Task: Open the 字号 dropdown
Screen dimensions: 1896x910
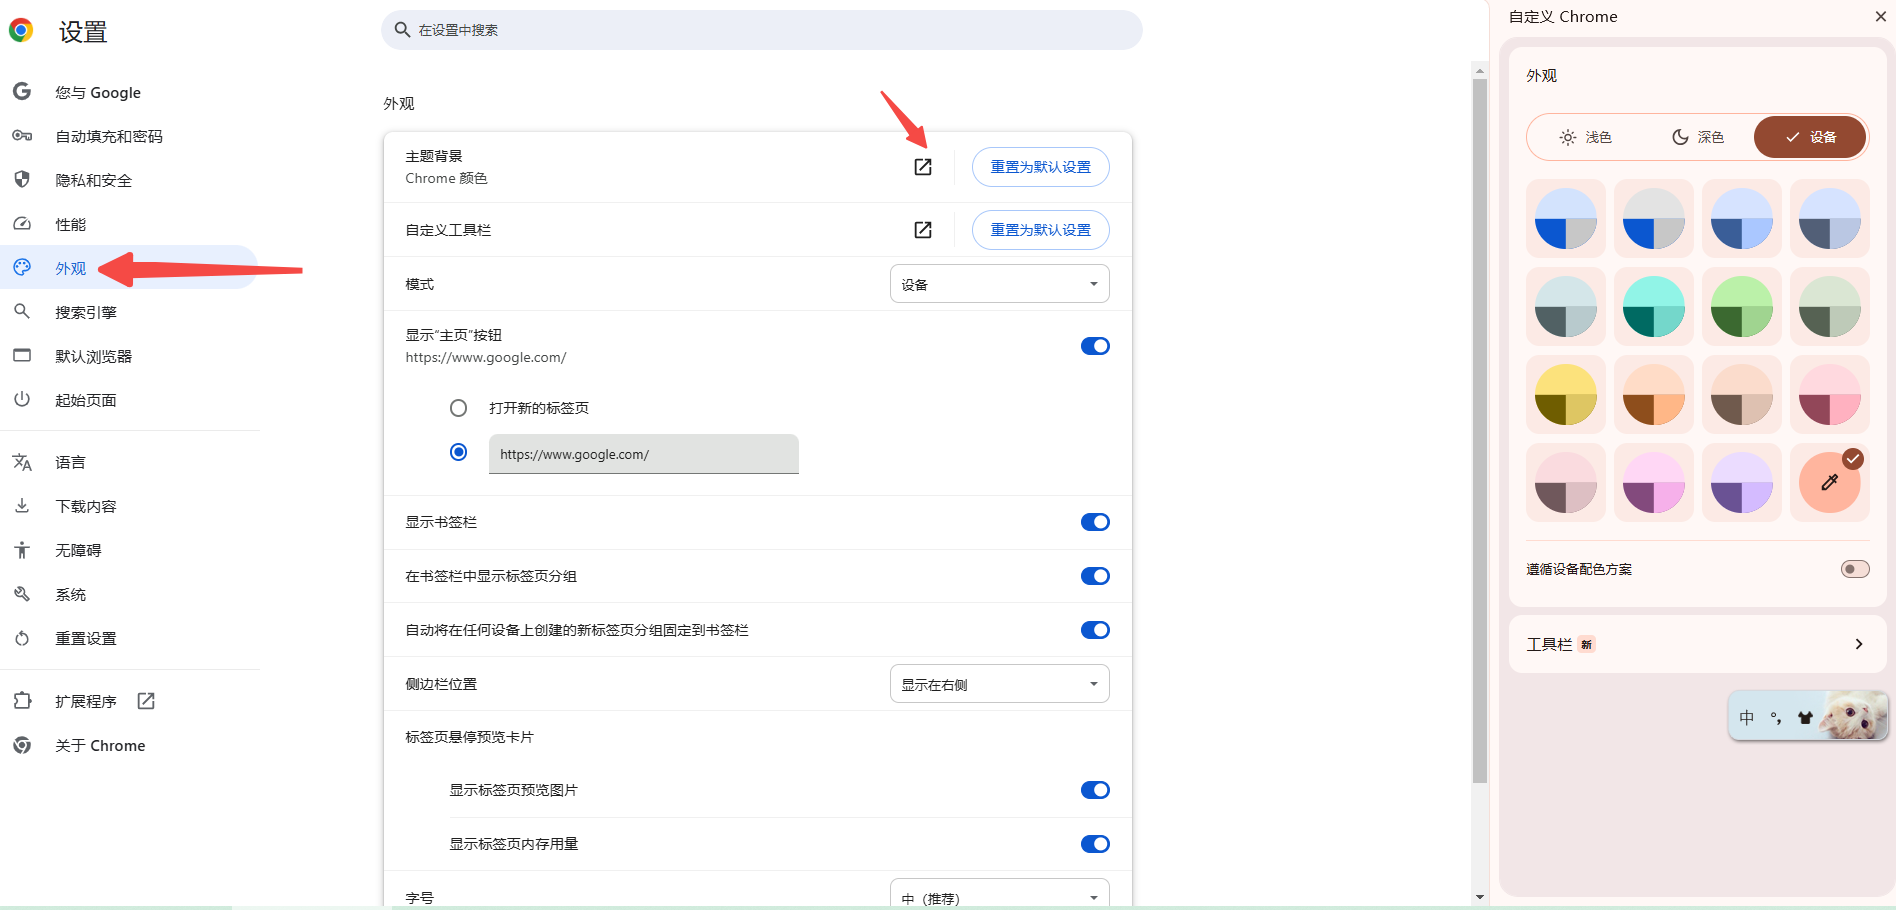Action: pyautogui.click(x=1000, y=895)
